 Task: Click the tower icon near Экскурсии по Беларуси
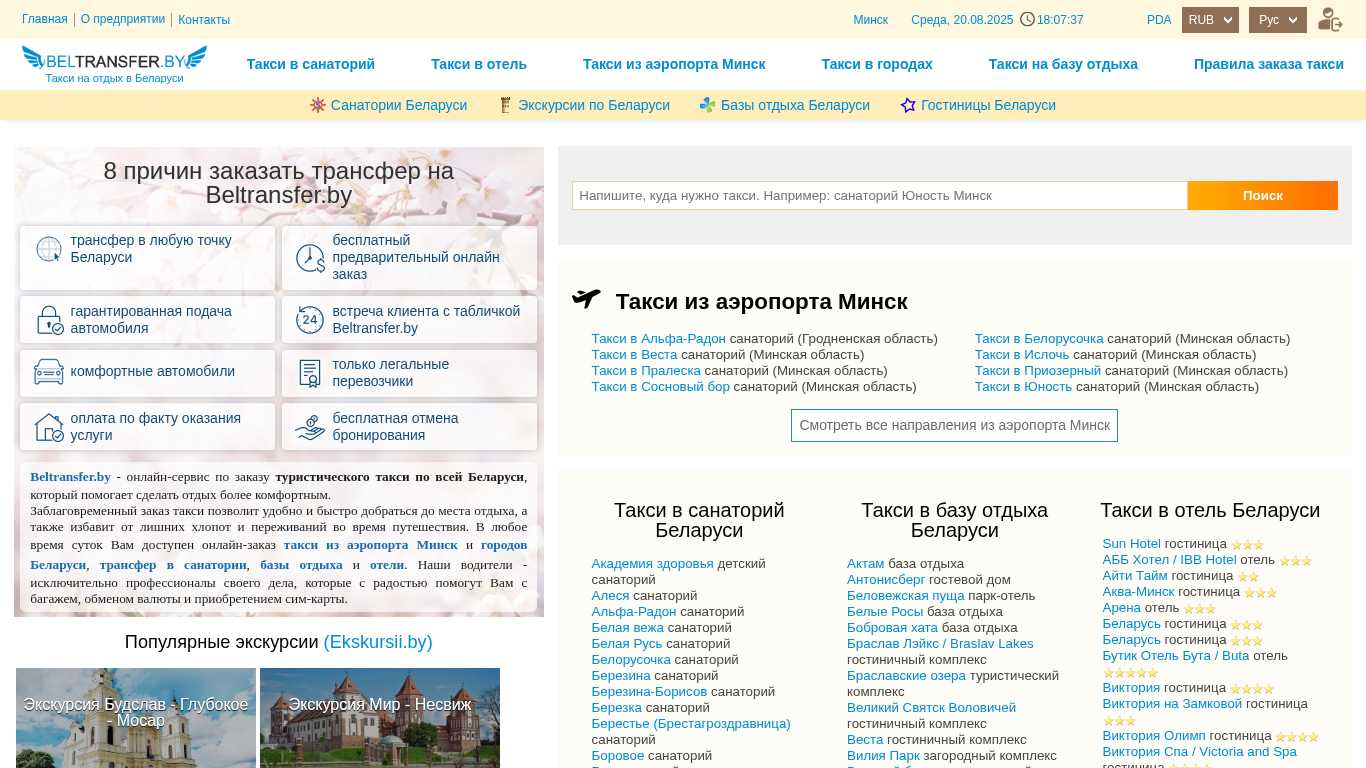505,105
